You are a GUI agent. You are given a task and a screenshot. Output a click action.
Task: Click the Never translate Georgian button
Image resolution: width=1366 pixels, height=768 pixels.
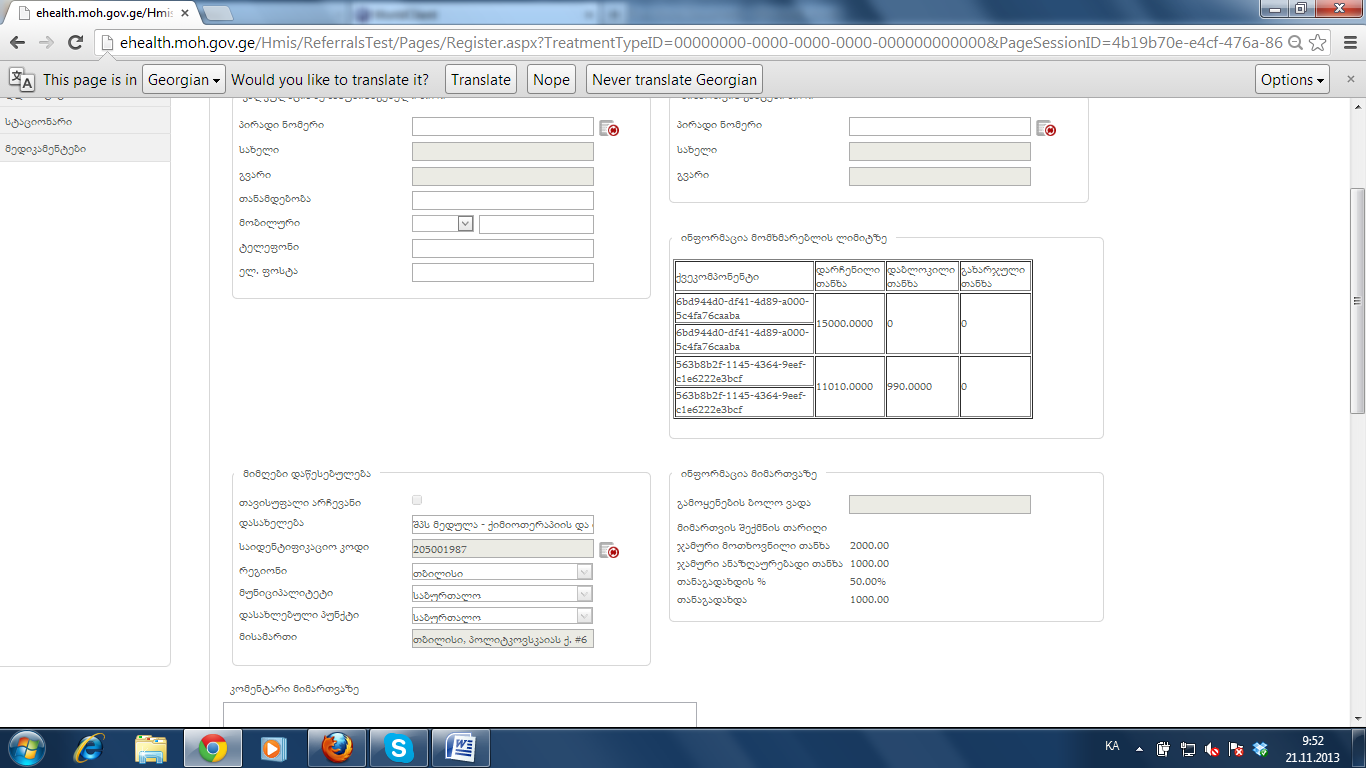(x=674, y=80)
